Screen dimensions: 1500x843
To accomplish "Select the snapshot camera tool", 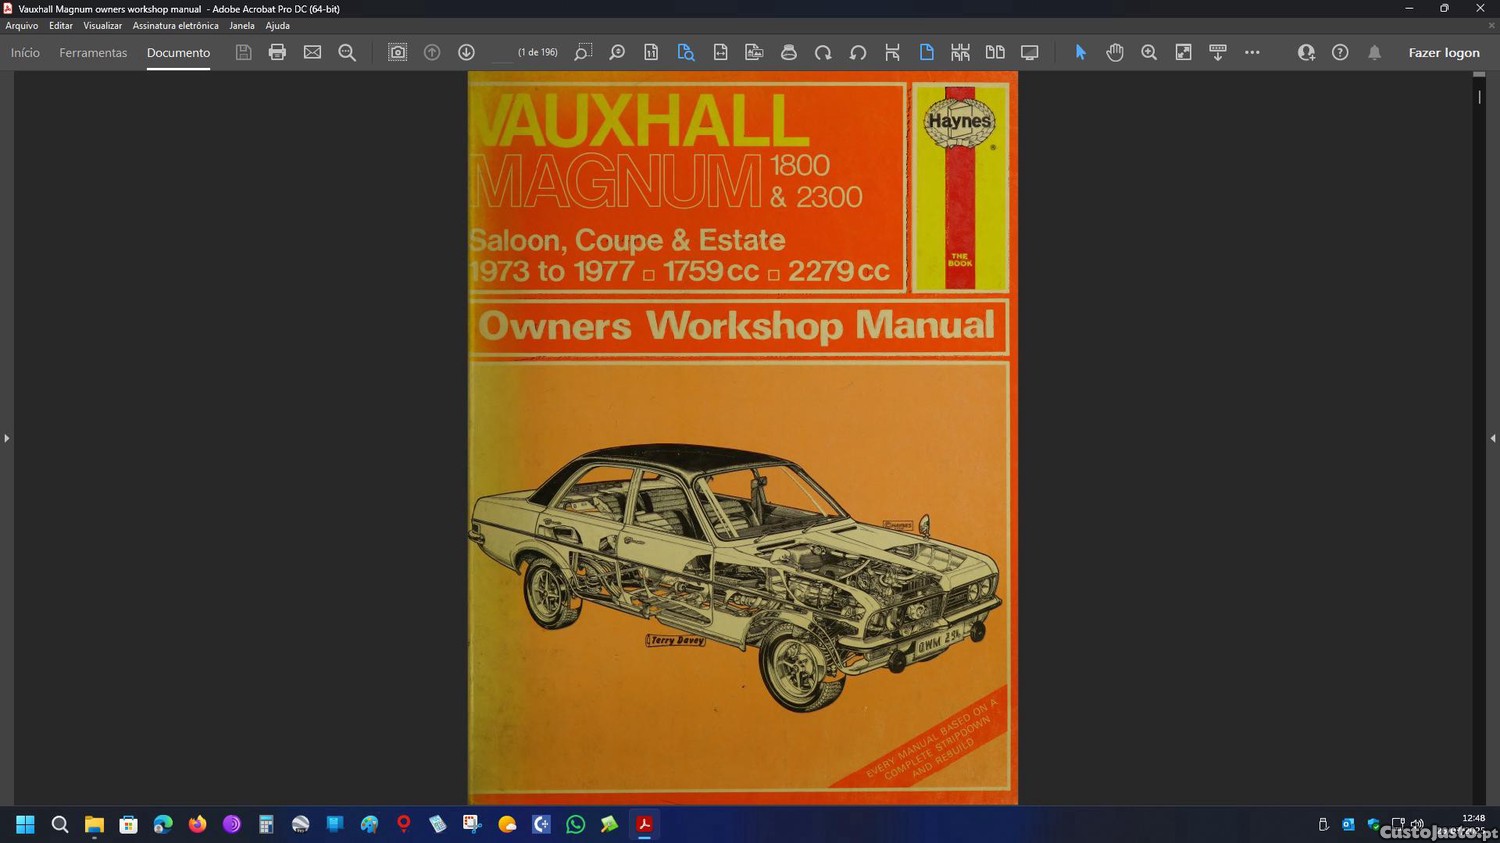I will click(x=397, y=52).
